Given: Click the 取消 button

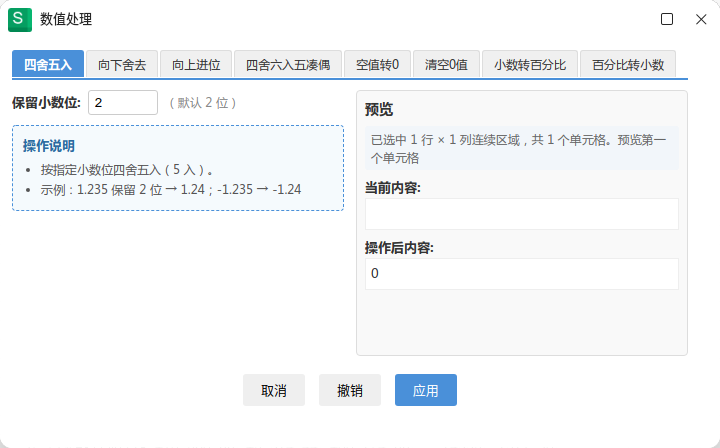Looking at the screenshot, I should coord(274,390).
